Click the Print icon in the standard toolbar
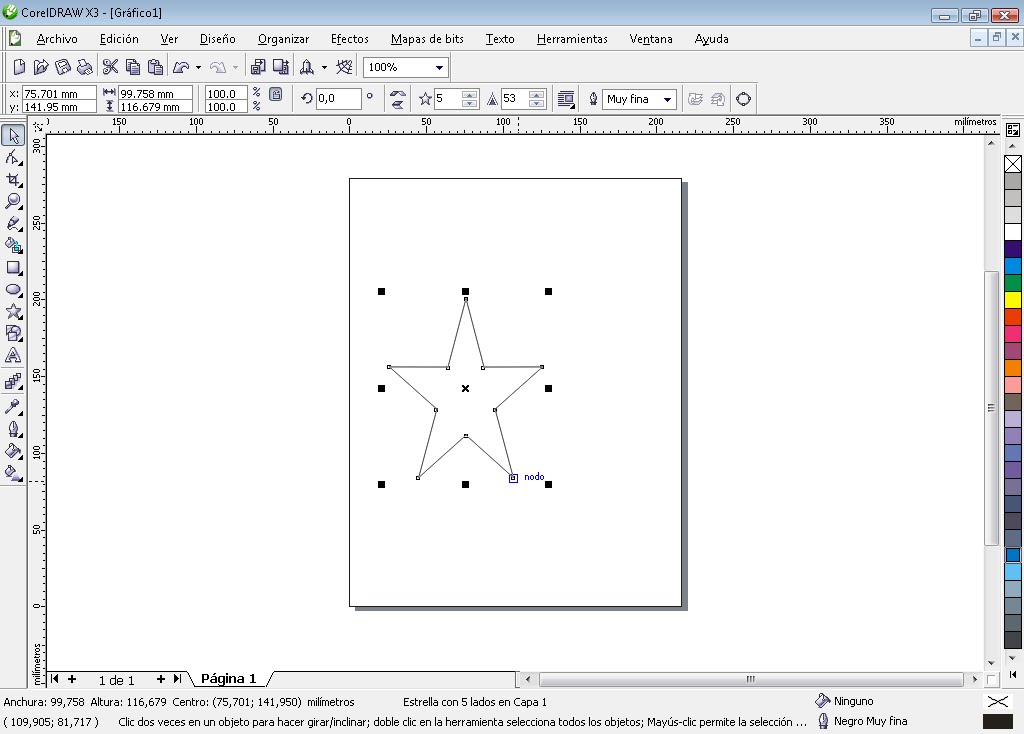 85,66
